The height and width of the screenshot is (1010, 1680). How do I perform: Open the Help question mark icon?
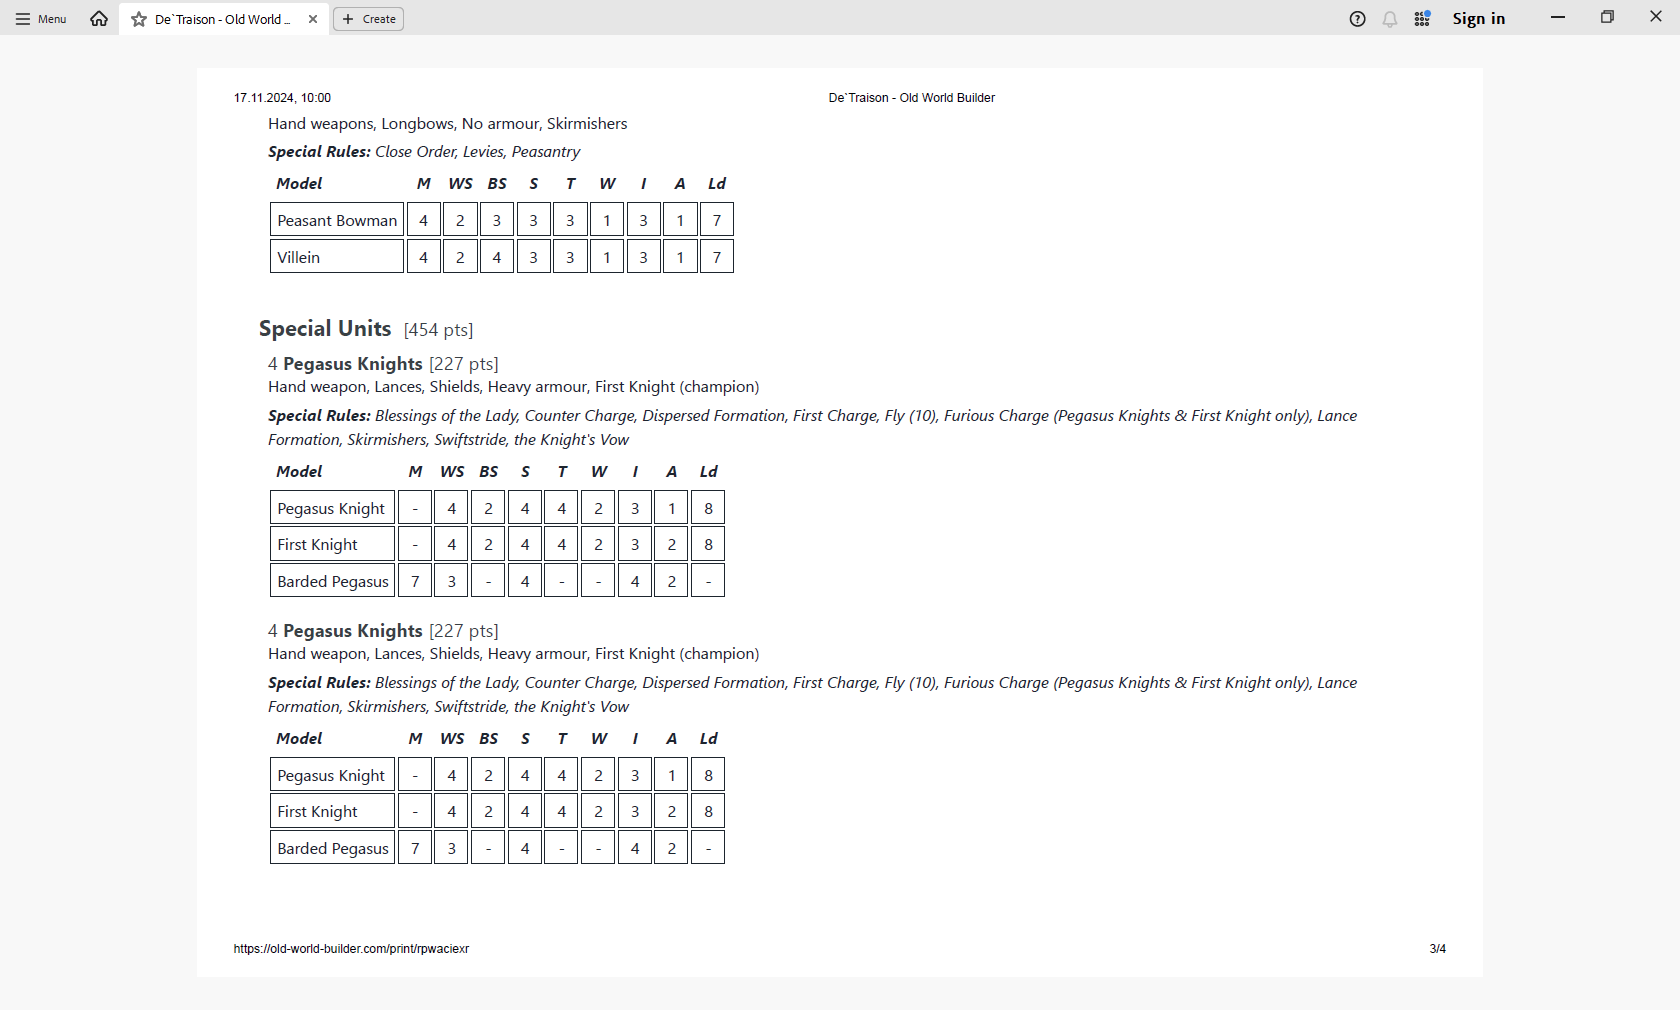click(x=1357, y=19)
